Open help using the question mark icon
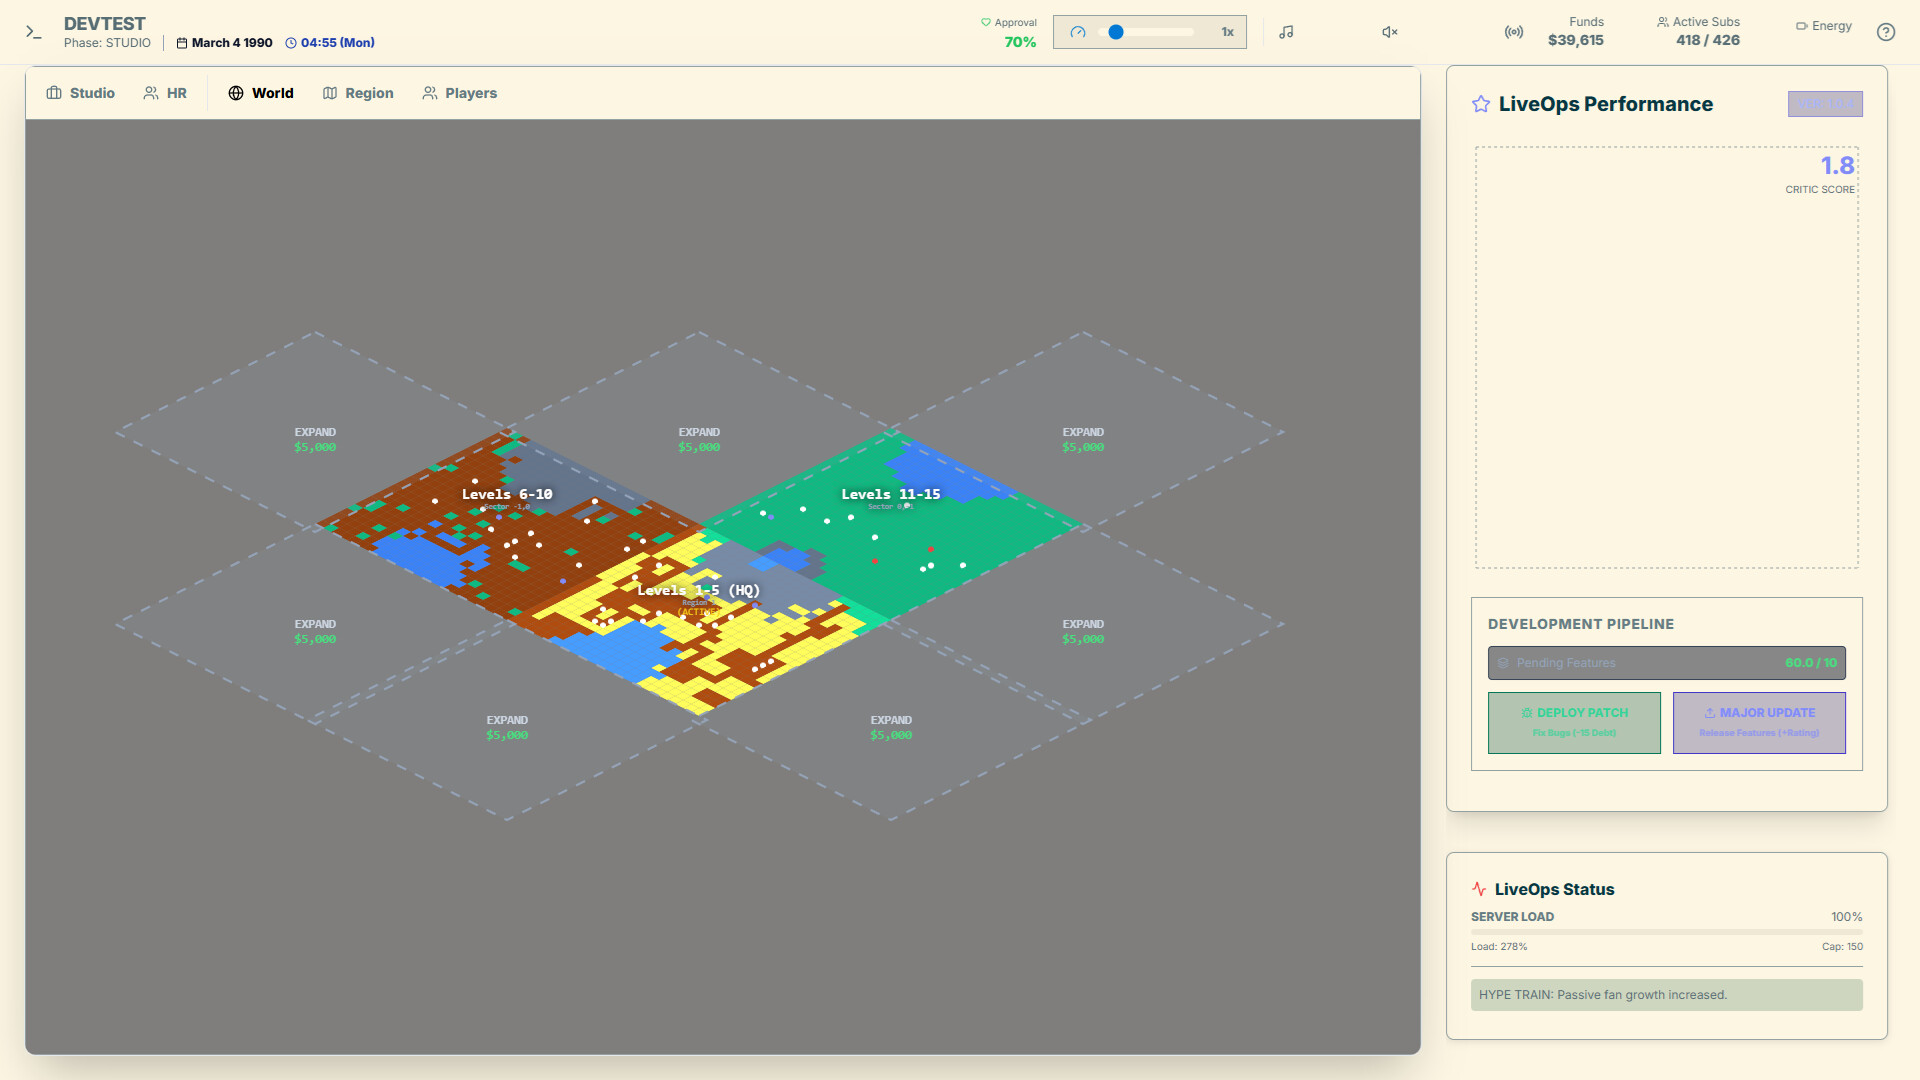The image size is (1920, 1080). [x=1886, y=32]
